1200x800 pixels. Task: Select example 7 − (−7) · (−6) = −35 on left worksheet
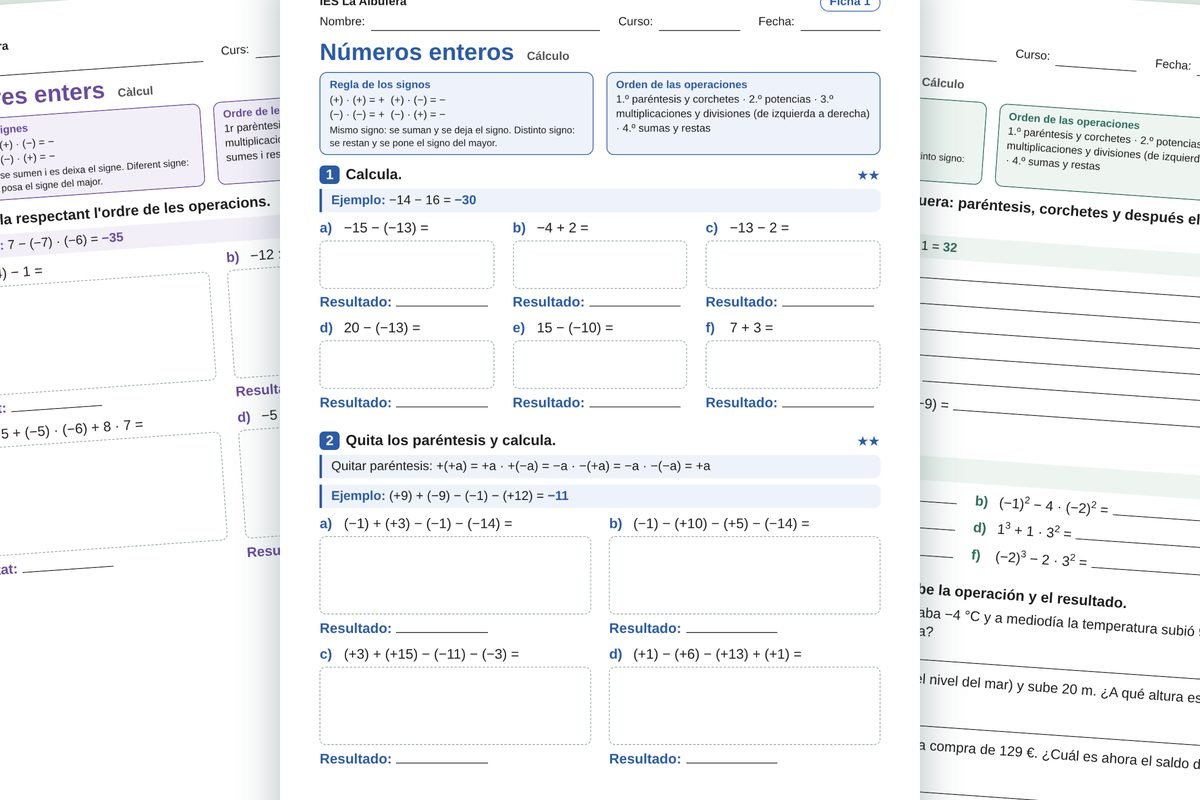pos(65,241)
